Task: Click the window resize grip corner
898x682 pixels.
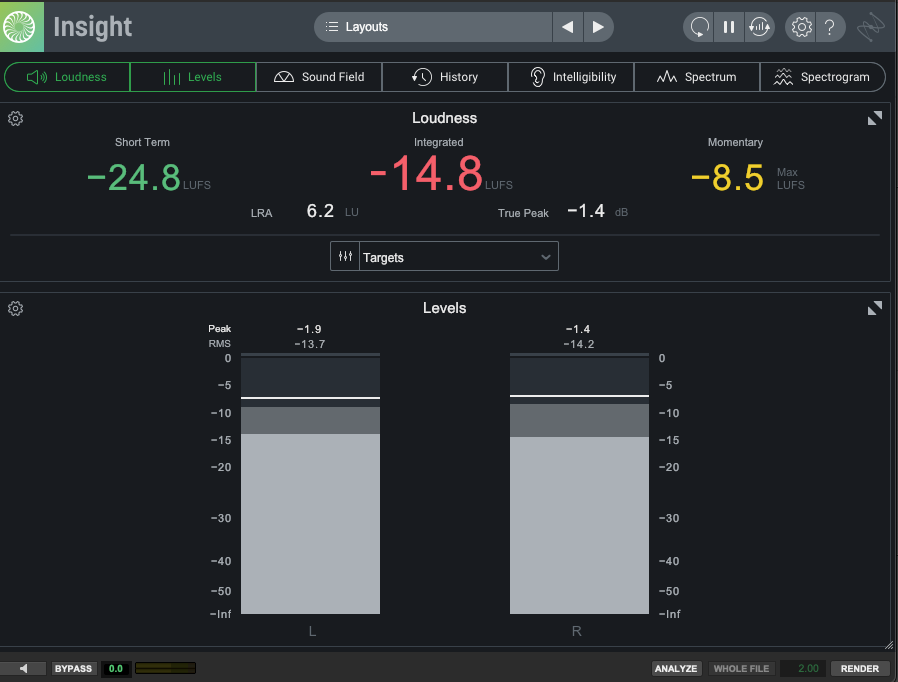Action: 889,645
